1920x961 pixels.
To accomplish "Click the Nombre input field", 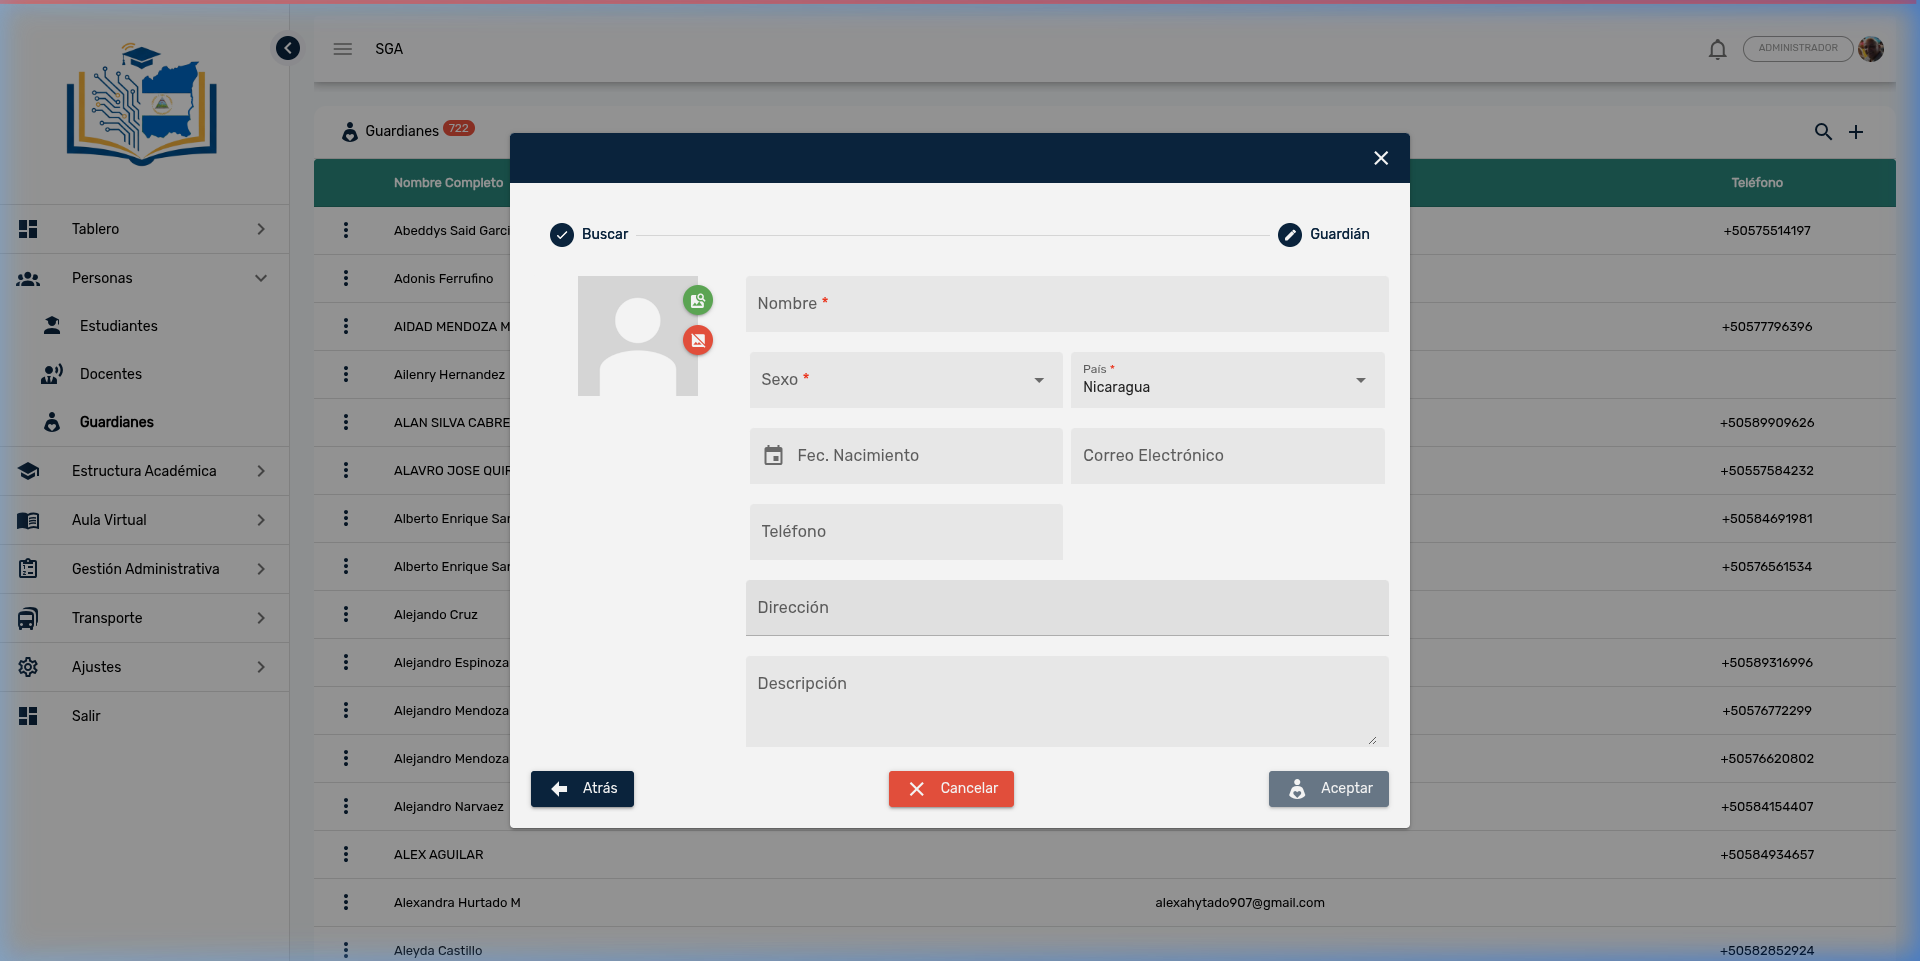I will pos(1066,304).
